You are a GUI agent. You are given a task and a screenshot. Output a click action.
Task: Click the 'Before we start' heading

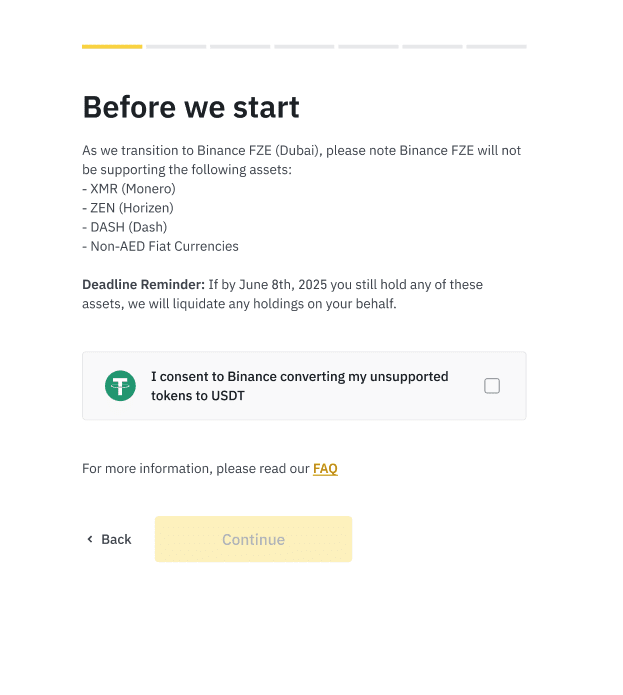191,107
